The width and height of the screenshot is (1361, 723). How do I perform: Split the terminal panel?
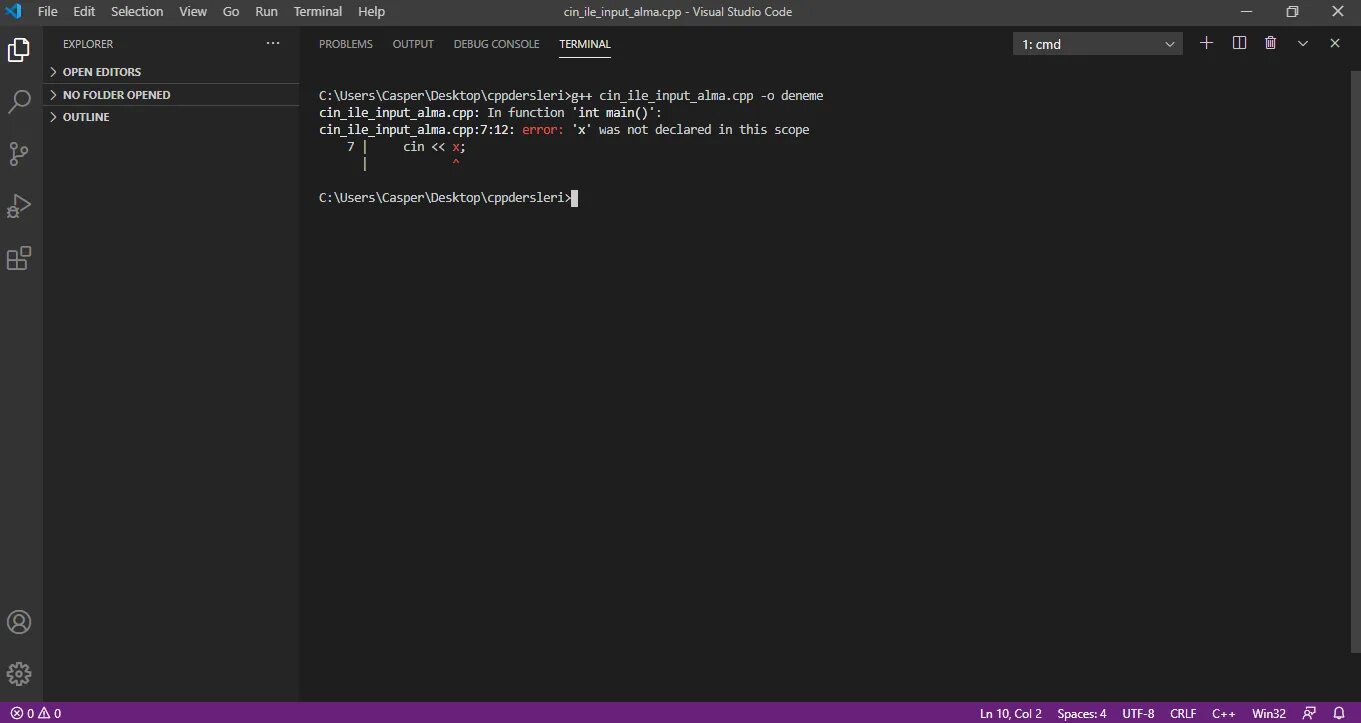(1239, 43)
